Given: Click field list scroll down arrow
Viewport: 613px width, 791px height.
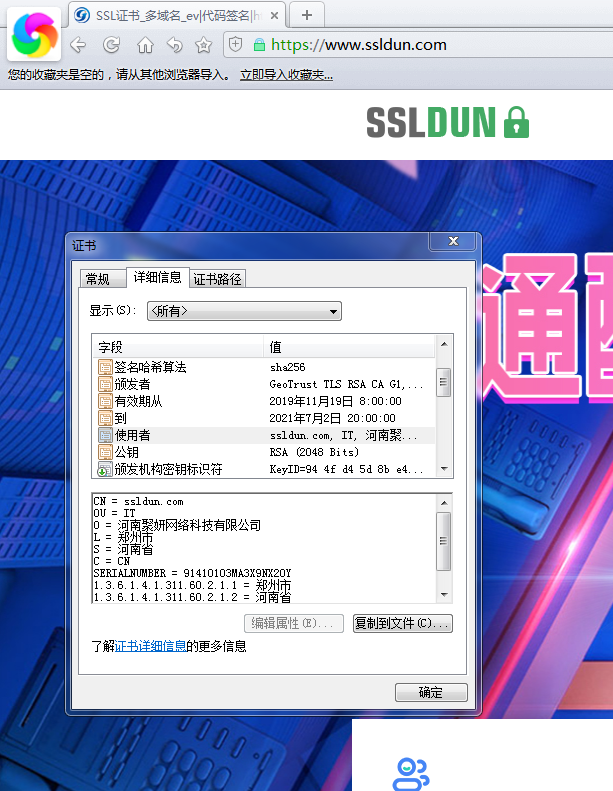Looking at the screenshot, I should click(x=444, y=469).
